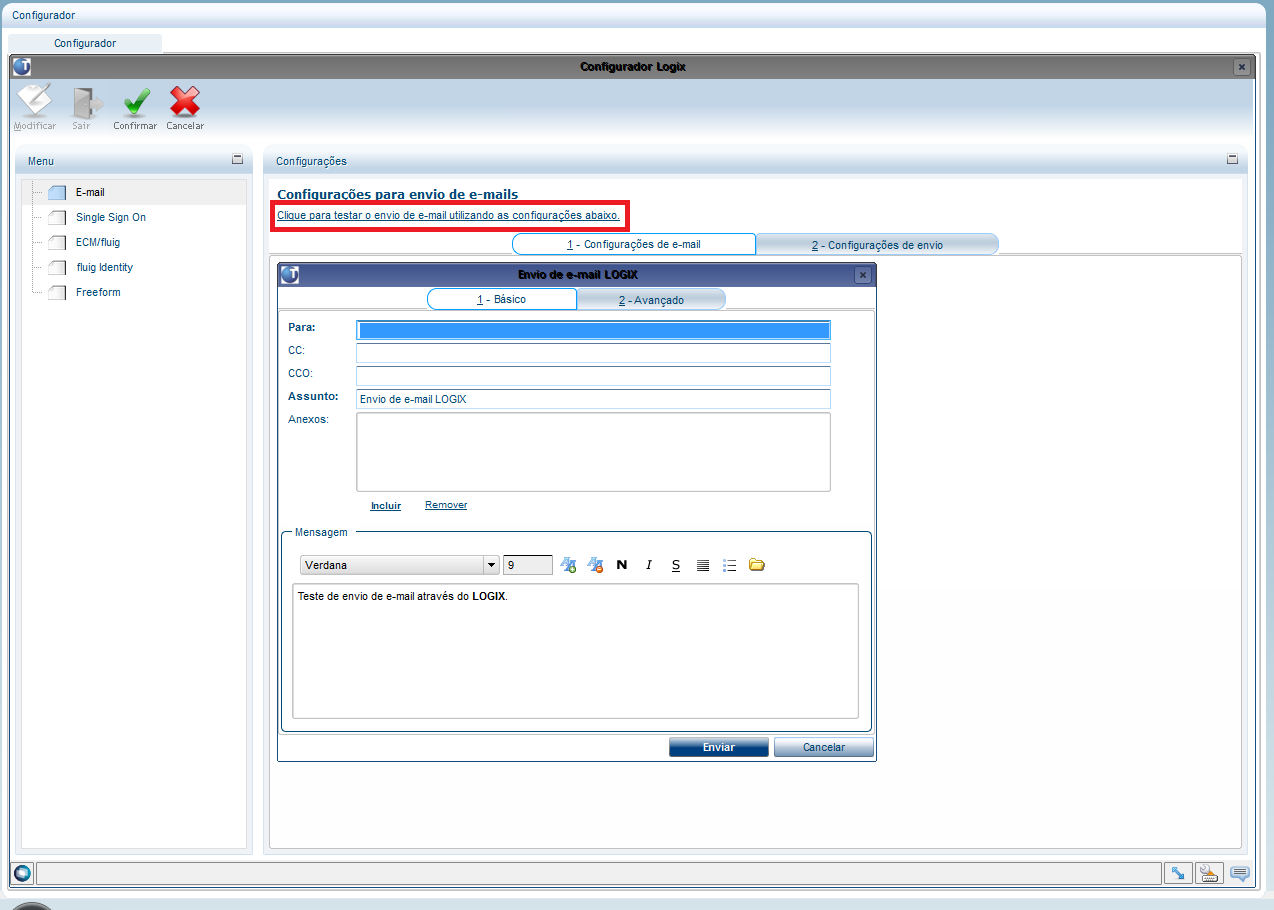
Task: Switch to 2 - Configurações de envio tab
Action: [877, 244]
